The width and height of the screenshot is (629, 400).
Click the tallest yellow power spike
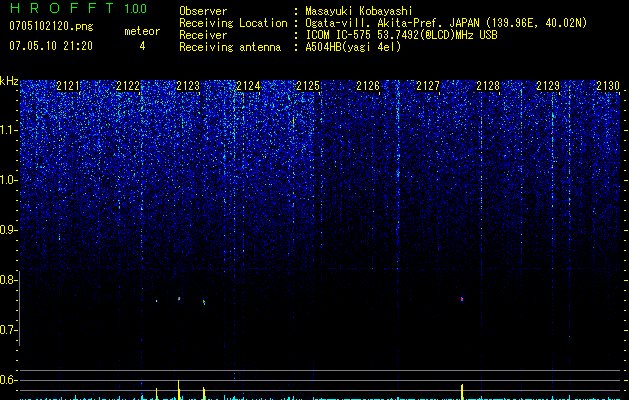tap(179, 390)
